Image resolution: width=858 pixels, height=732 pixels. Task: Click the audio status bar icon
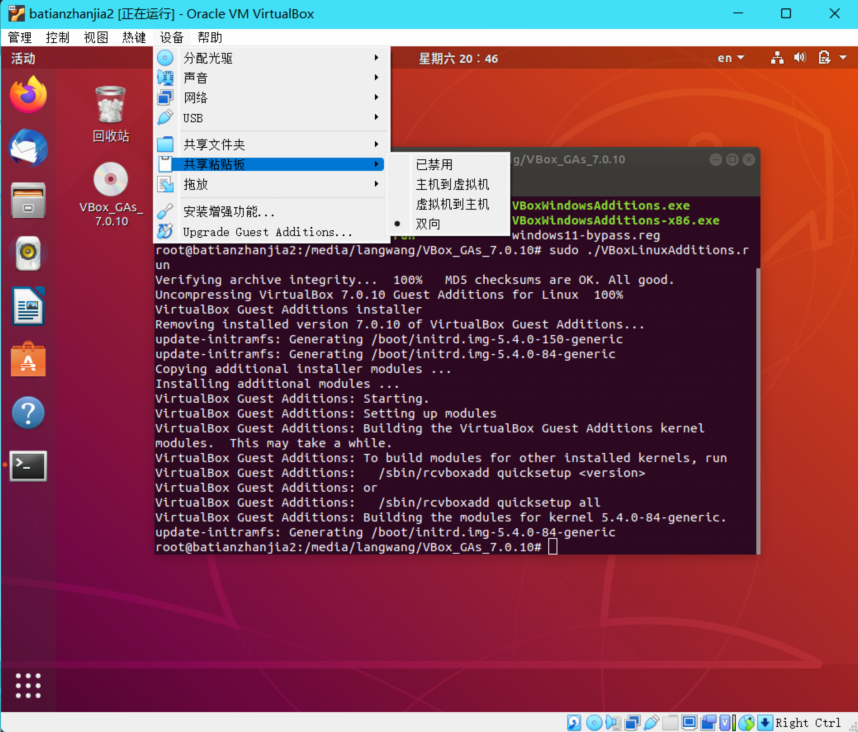point(613,723)
